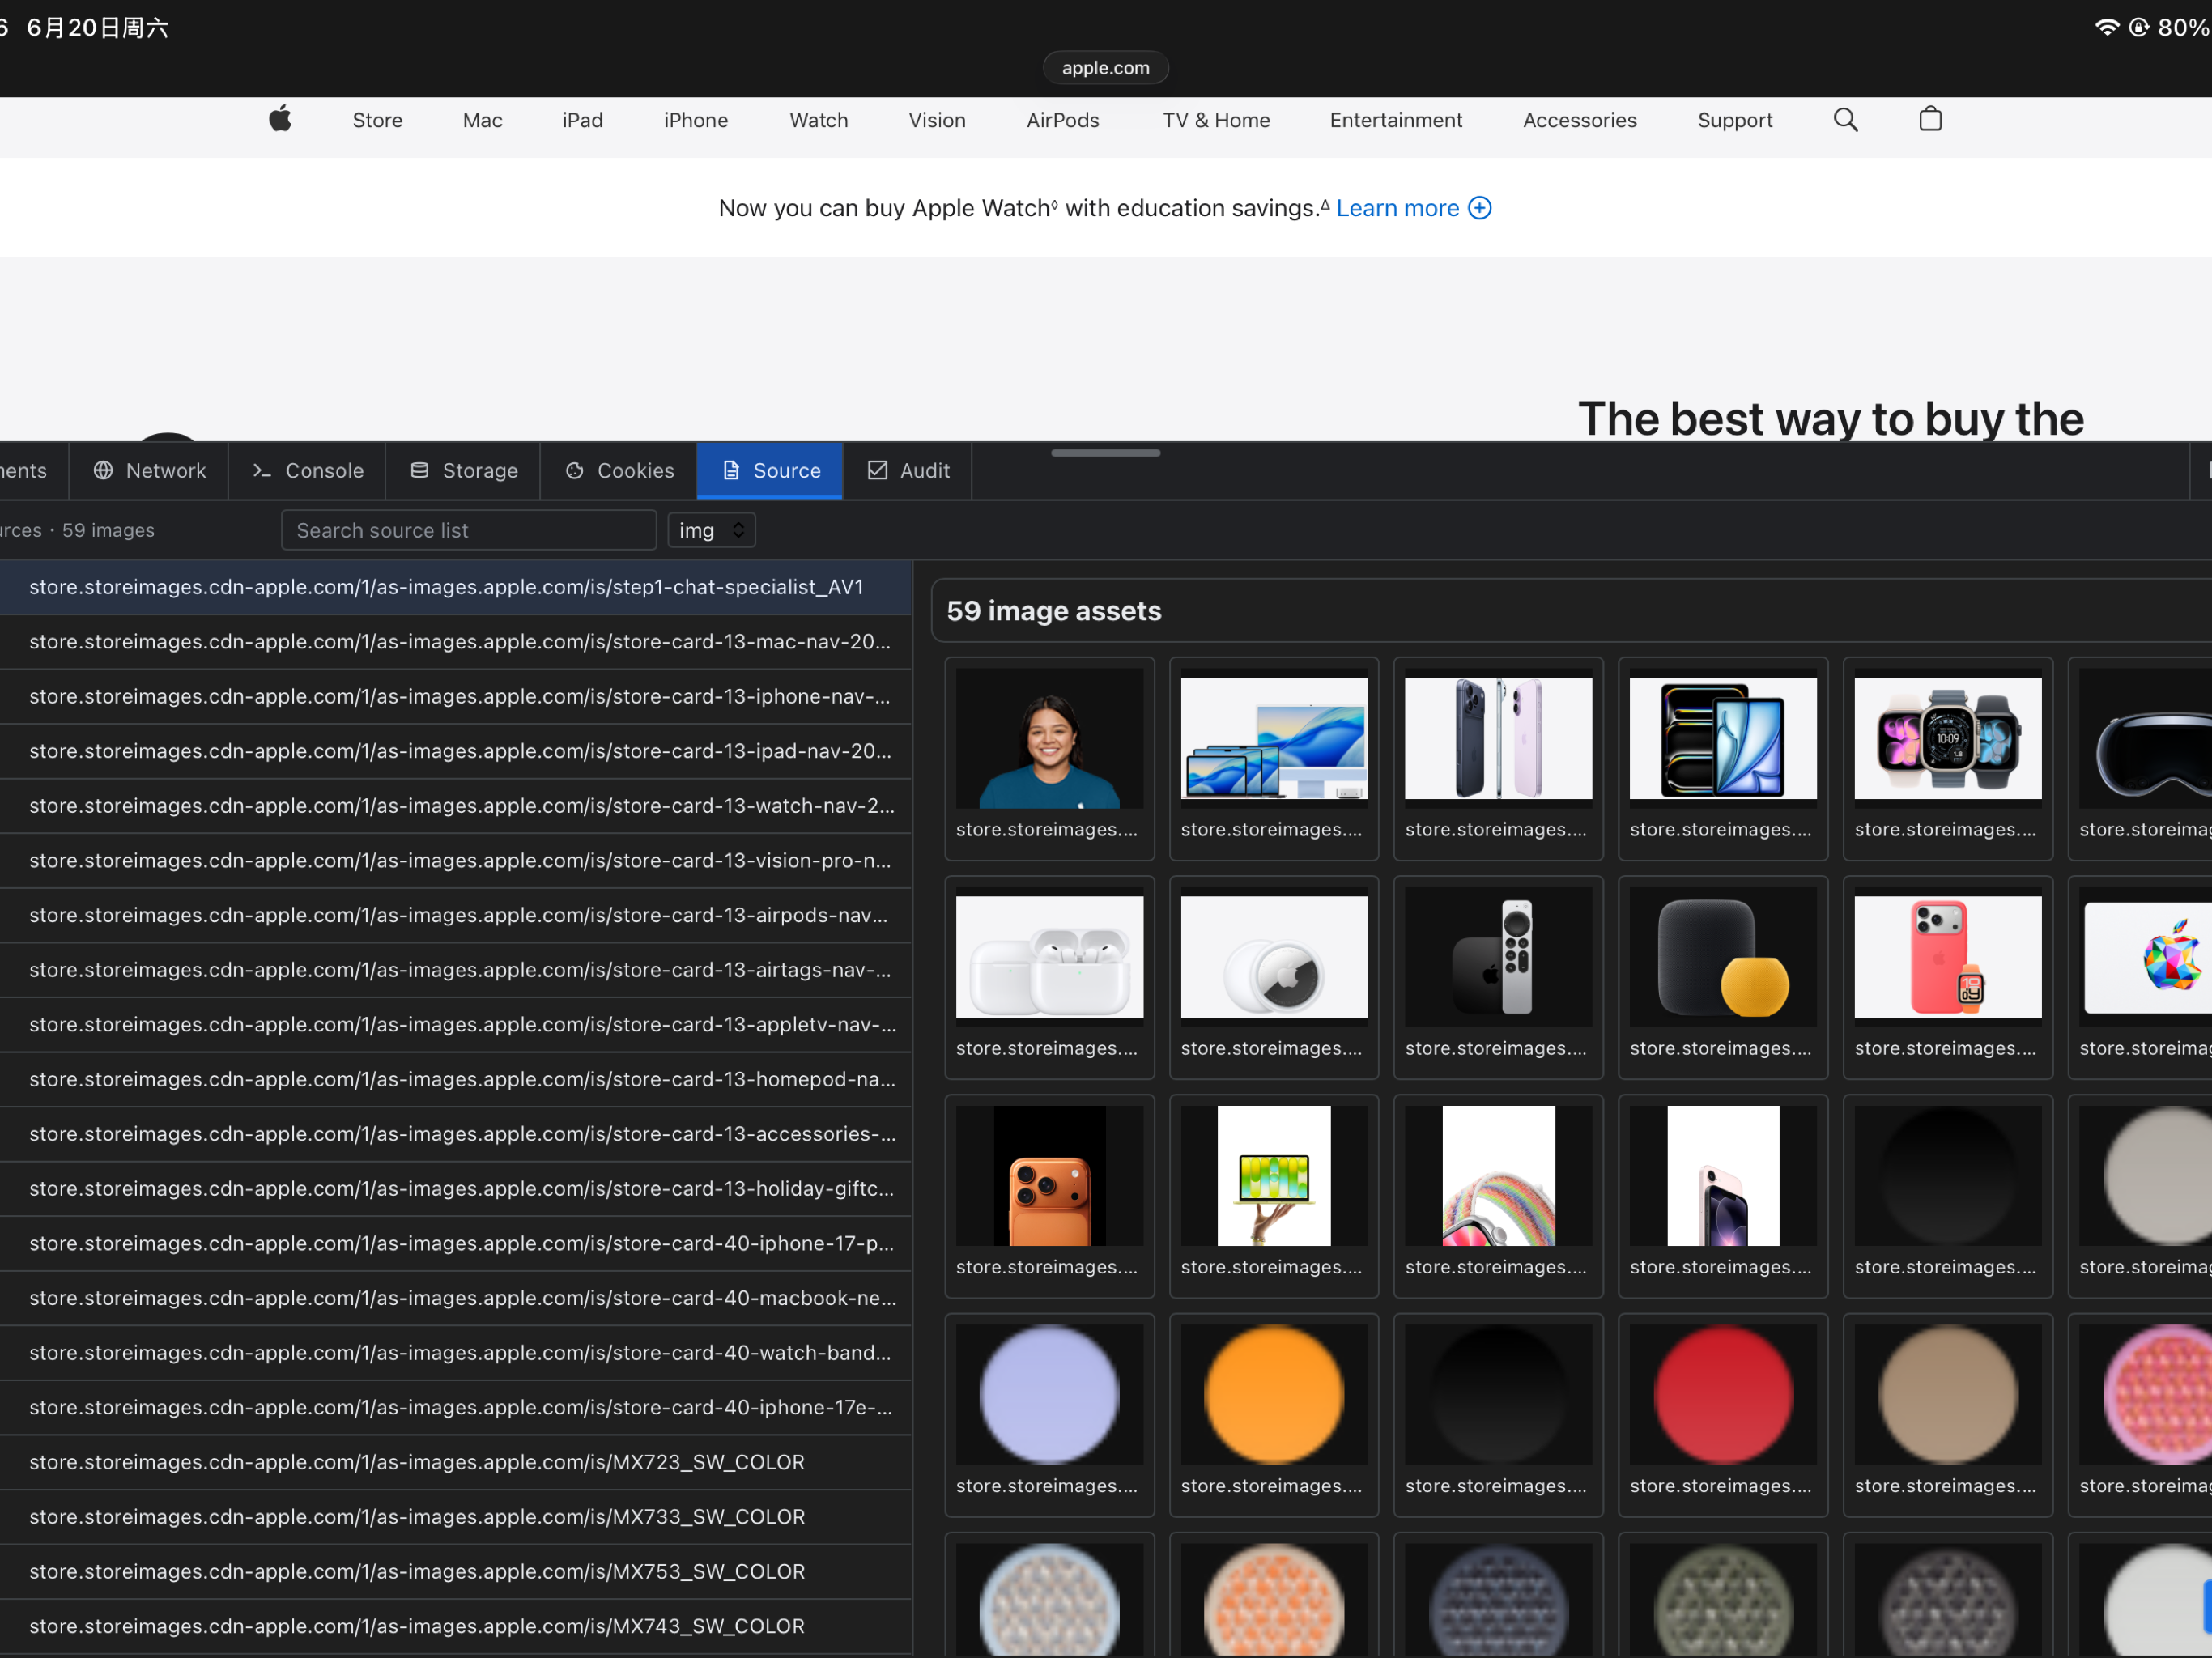The image size is (2212, 1658).
Task: Focus the Search source list field
Action: click(x=469, y=530)
